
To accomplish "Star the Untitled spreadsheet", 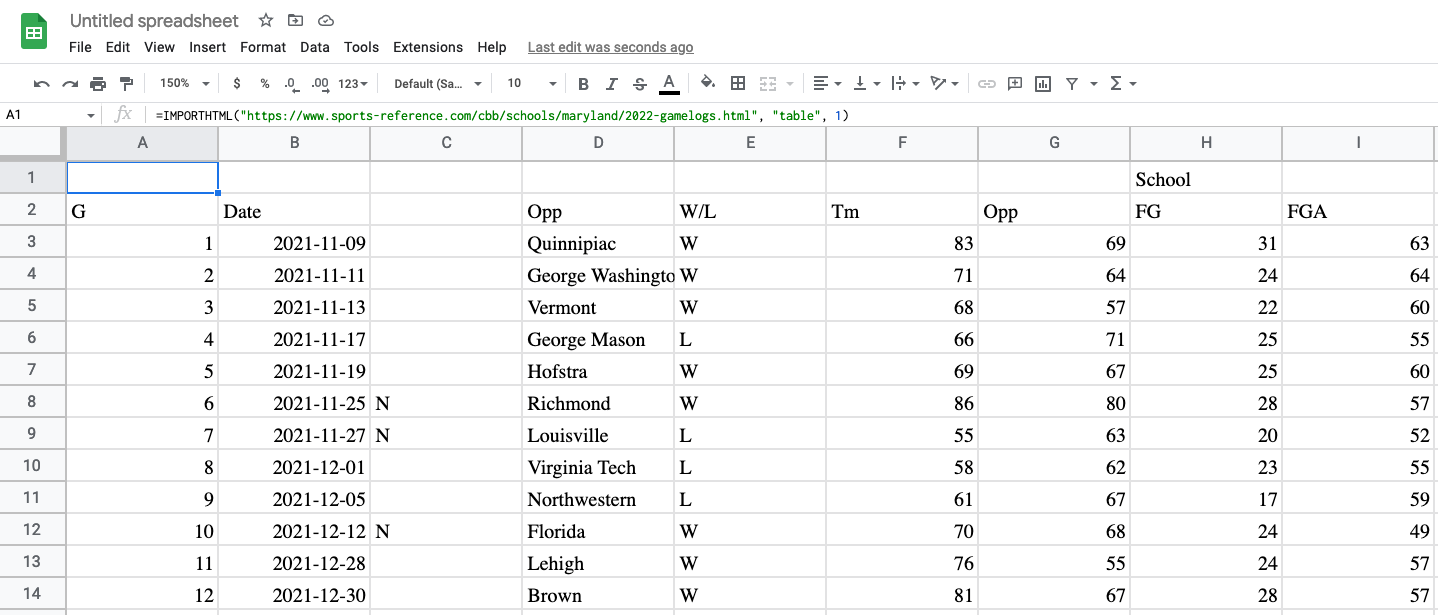I will point(264,20).
